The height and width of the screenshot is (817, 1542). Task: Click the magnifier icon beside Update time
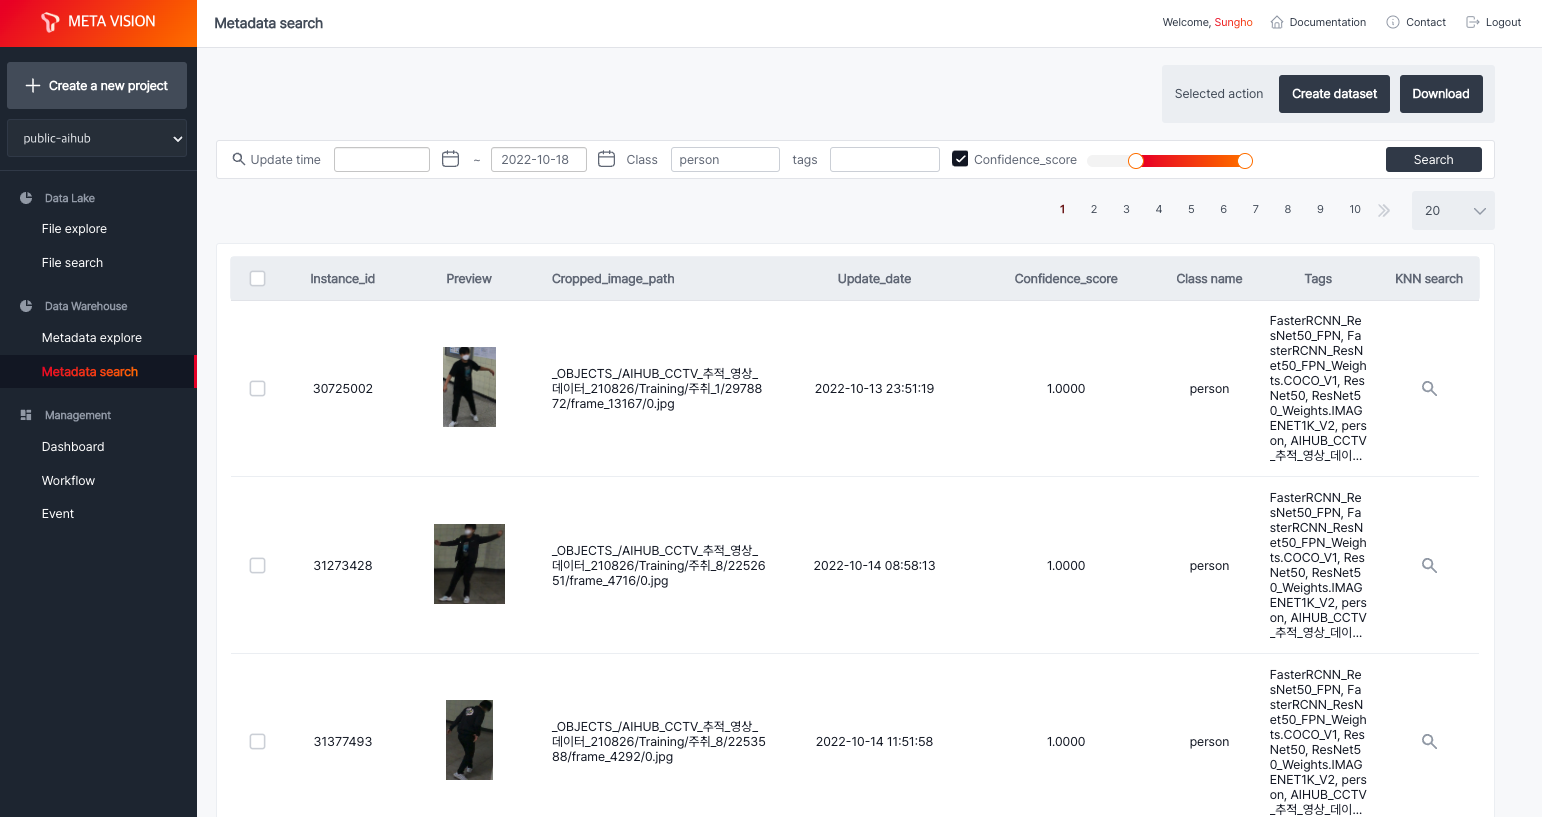[238, 159]
